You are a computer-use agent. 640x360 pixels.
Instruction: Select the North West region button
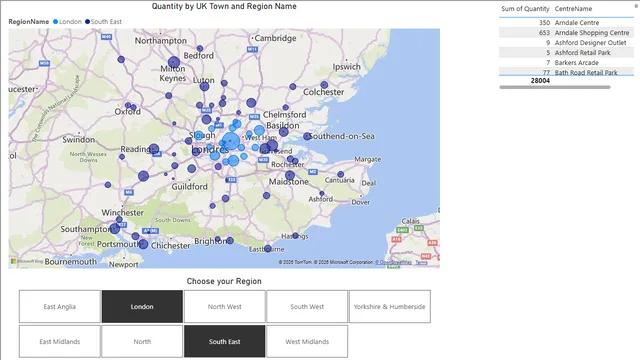click(x=224, y=307)
